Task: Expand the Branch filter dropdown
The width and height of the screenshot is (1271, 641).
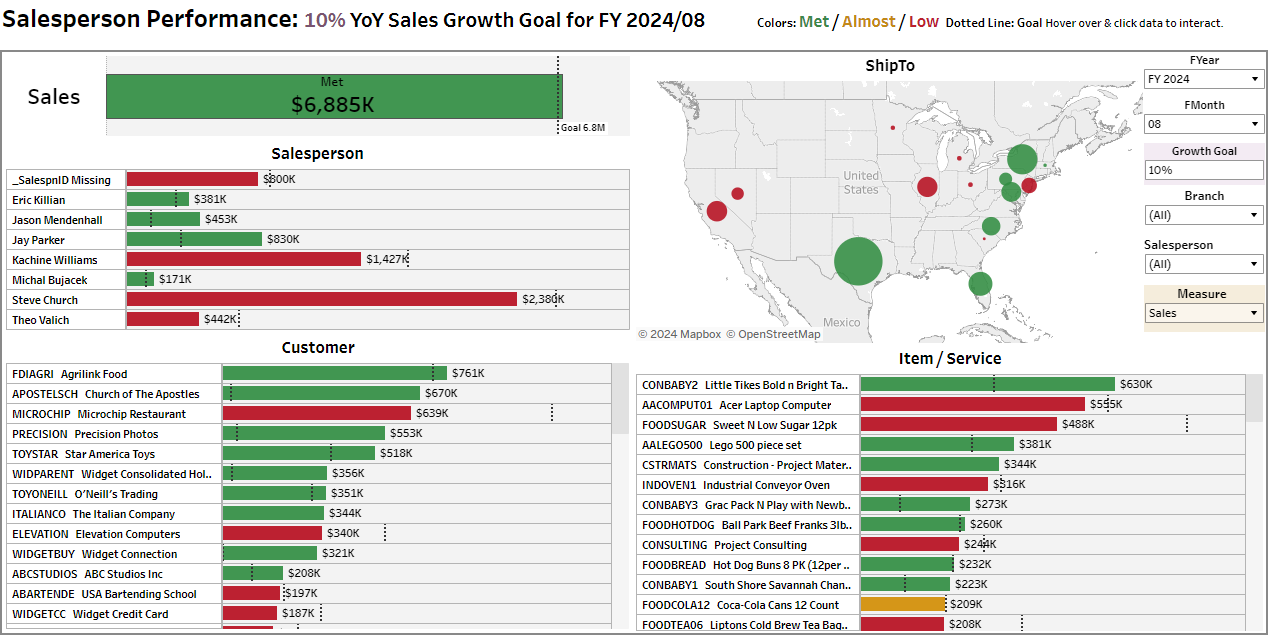Action: pyautogui.click(x=1203, y=215)
